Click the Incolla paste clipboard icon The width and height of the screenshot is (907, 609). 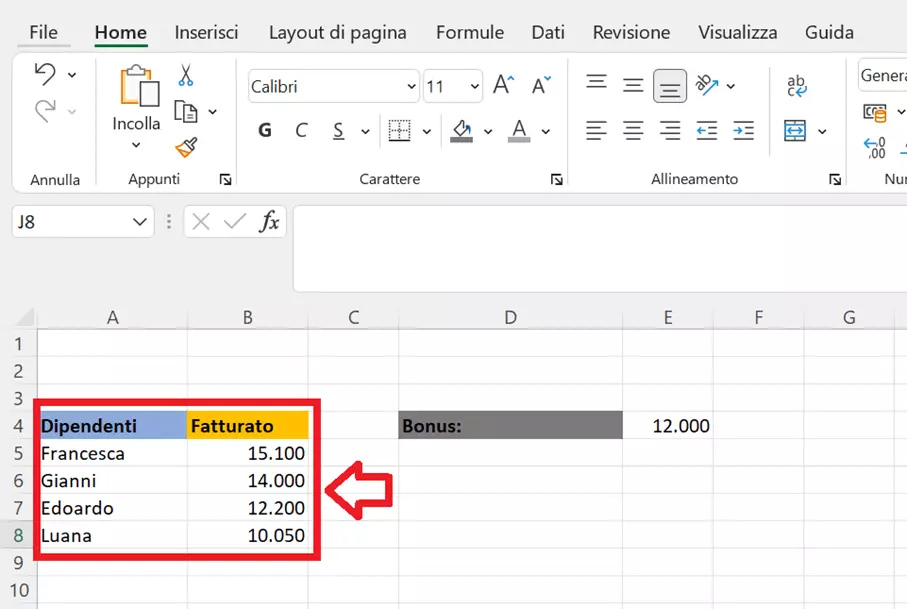coord(139,86)
